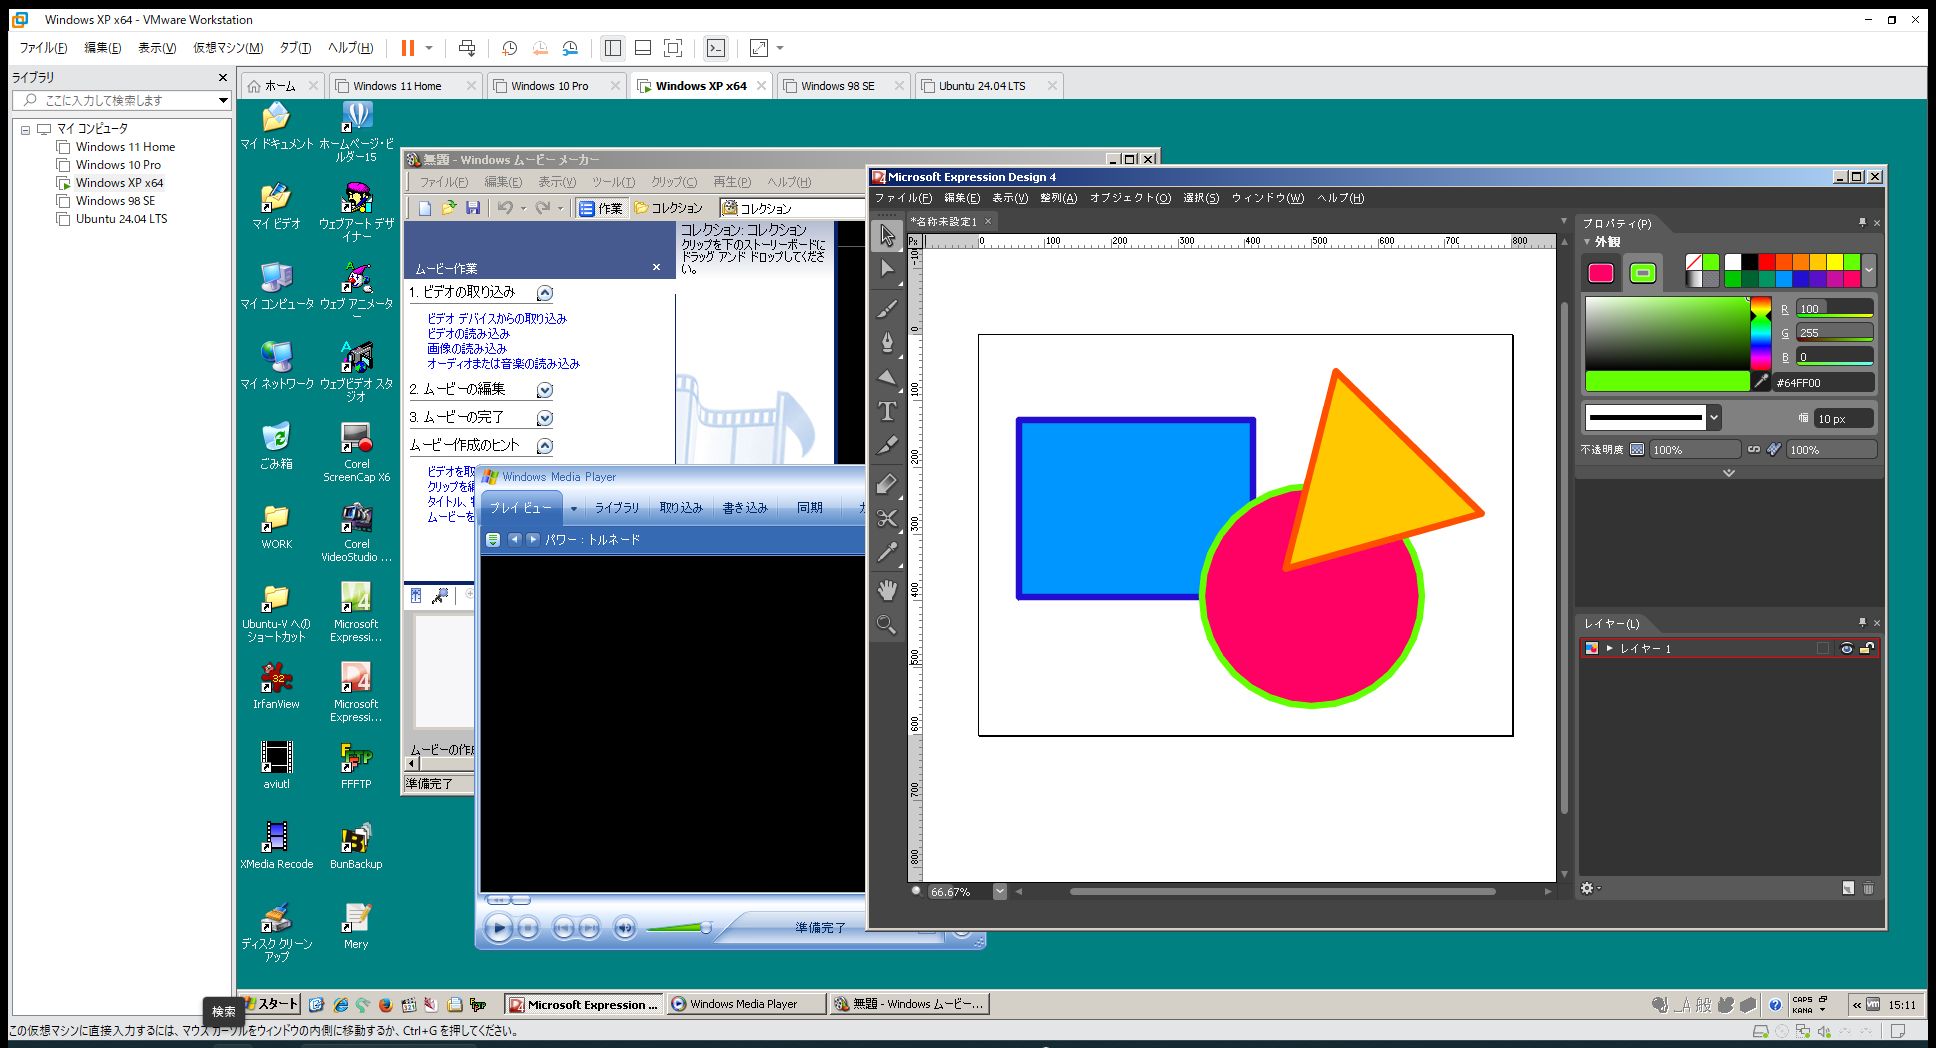Image resolution: width=1936 pixels, height=1048 pixels.
Task: Expand the レイヤー 1 disclosure triangle
Action: pyautogui.click(x=1610, y=648)
